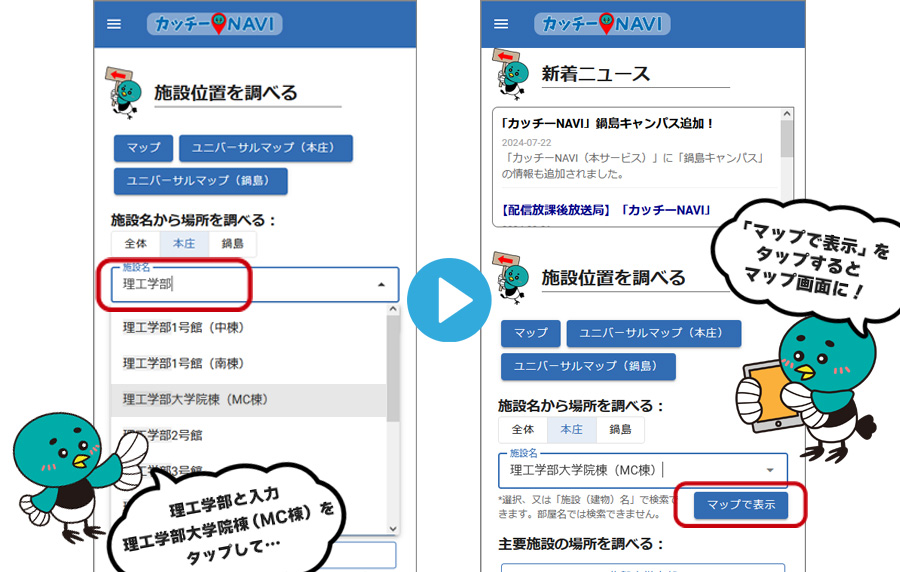900x572 pixels.
Task: Click ユニバーサルマップ（鍋島） on left screen
Action: tap(201, 181)
